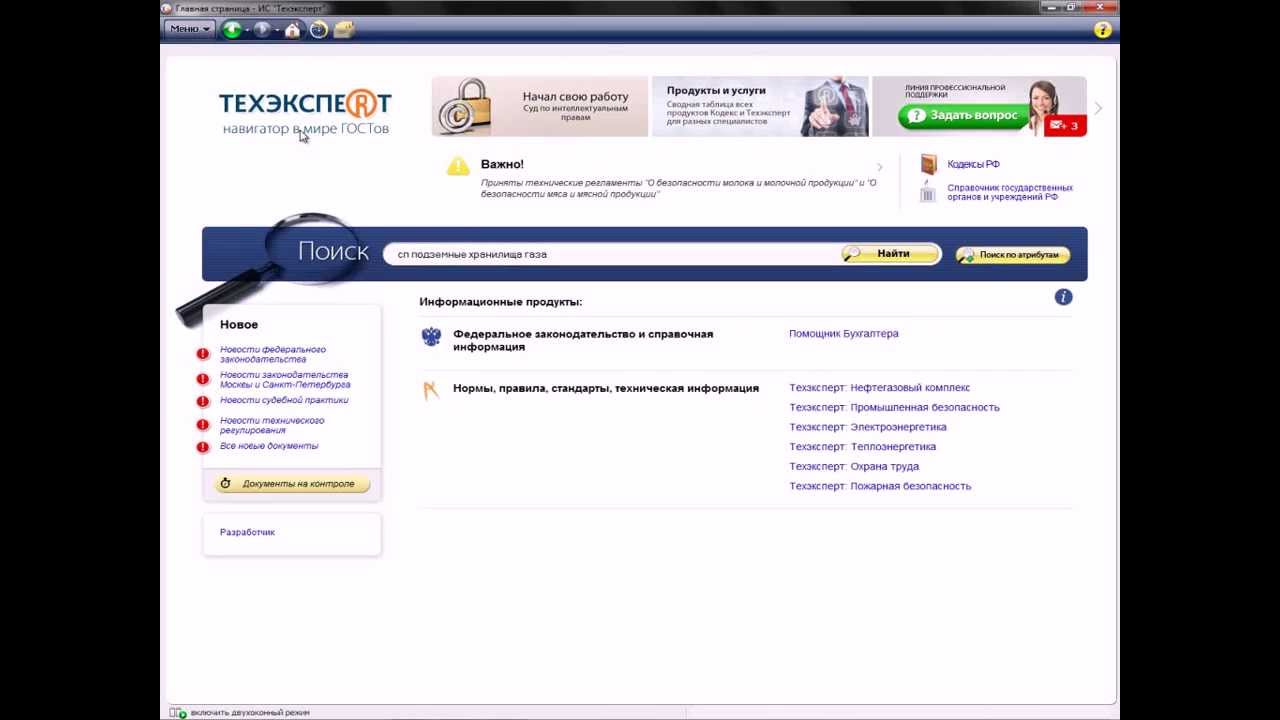This screenshot has width=1280, height=720.
Task: Enable two-window mode in status bar
Action: pyautogui.click(x=250, y=713)
